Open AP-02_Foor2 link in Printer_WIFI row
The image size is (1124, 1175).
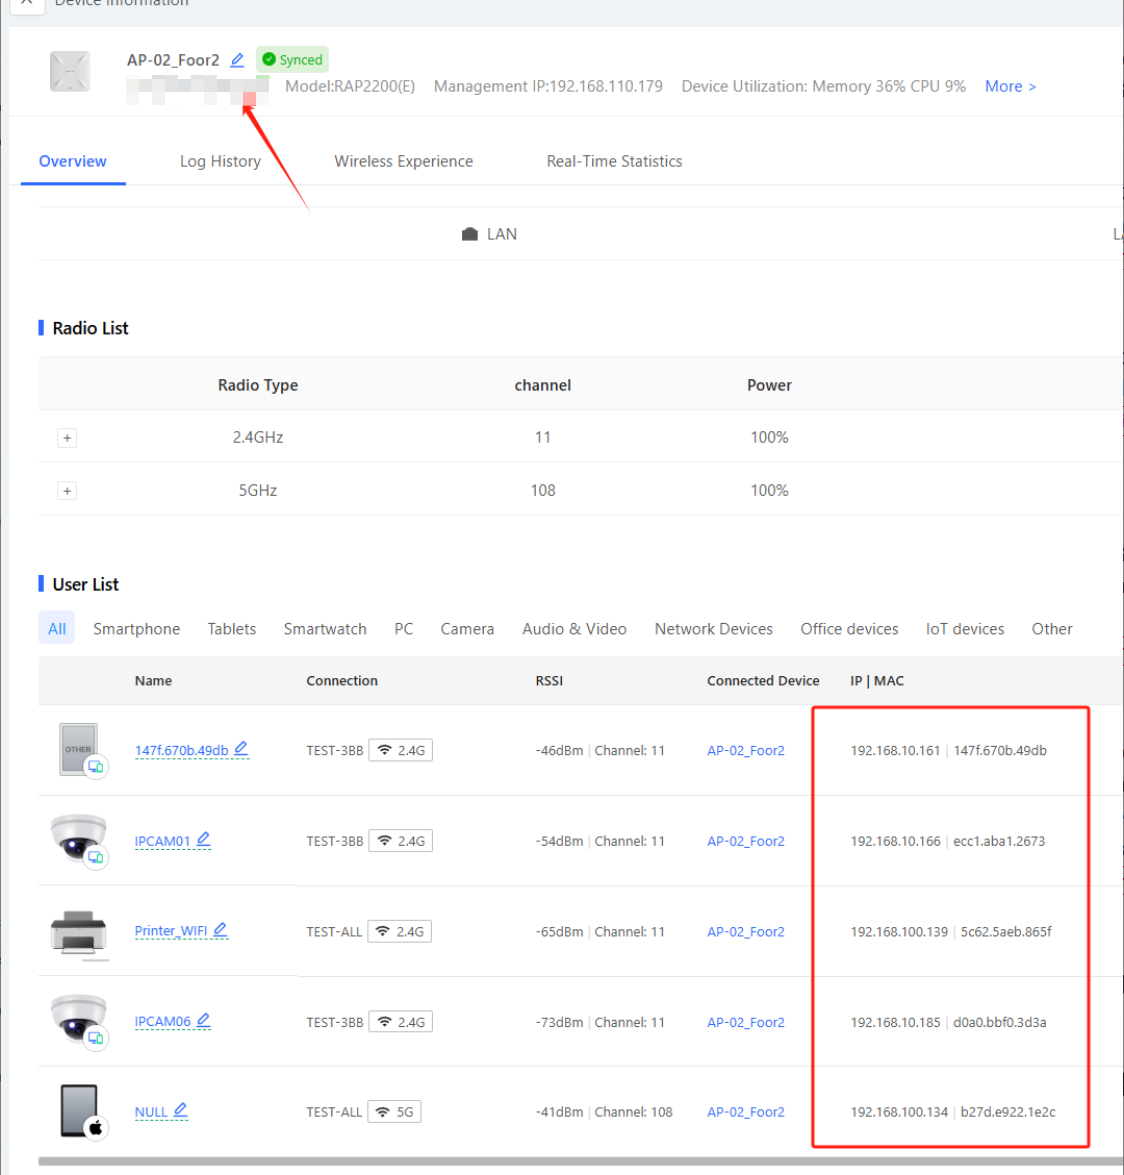coord(745,932)
